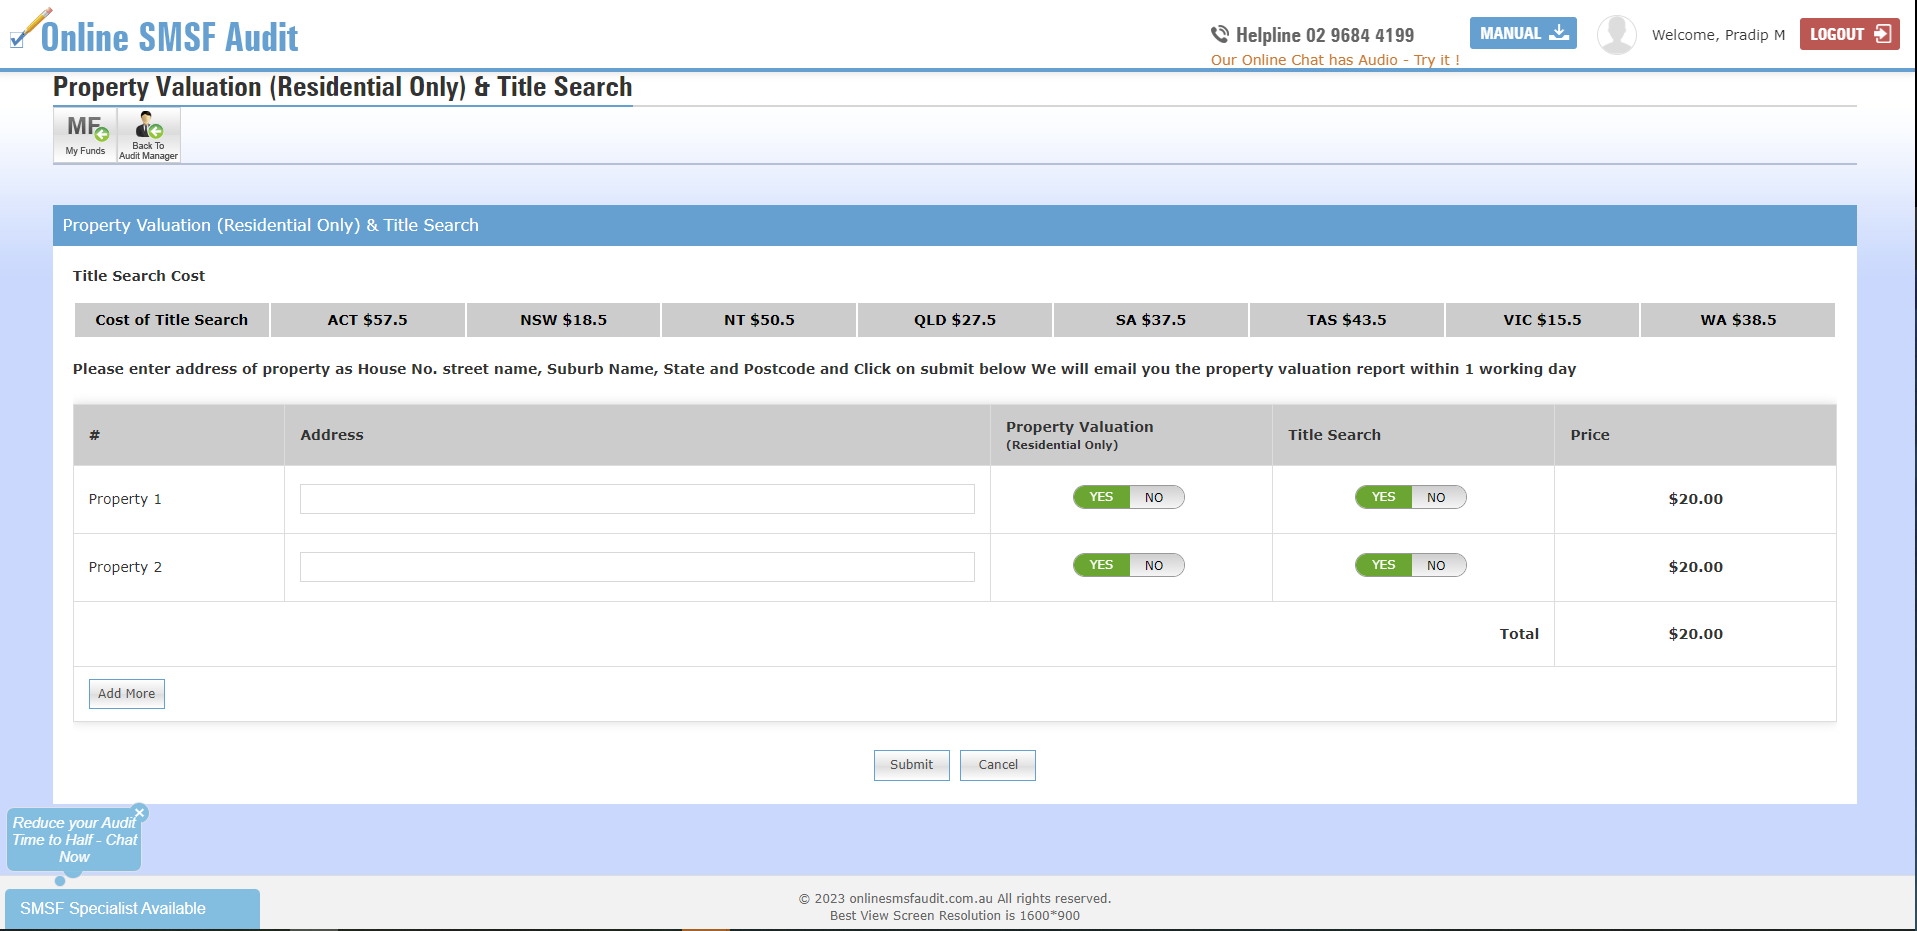Image resolution: width=1917 pixels, height=931 pixels.
Task: Turn off Title Search for Property 1
Action: (x=1438, y=497)
